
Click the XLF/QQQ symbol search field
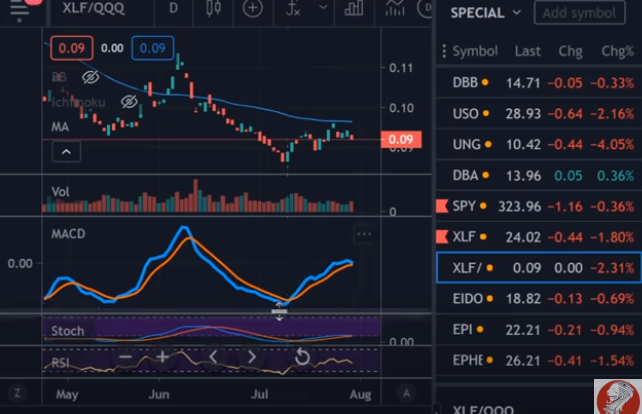[x=93, y=8]
